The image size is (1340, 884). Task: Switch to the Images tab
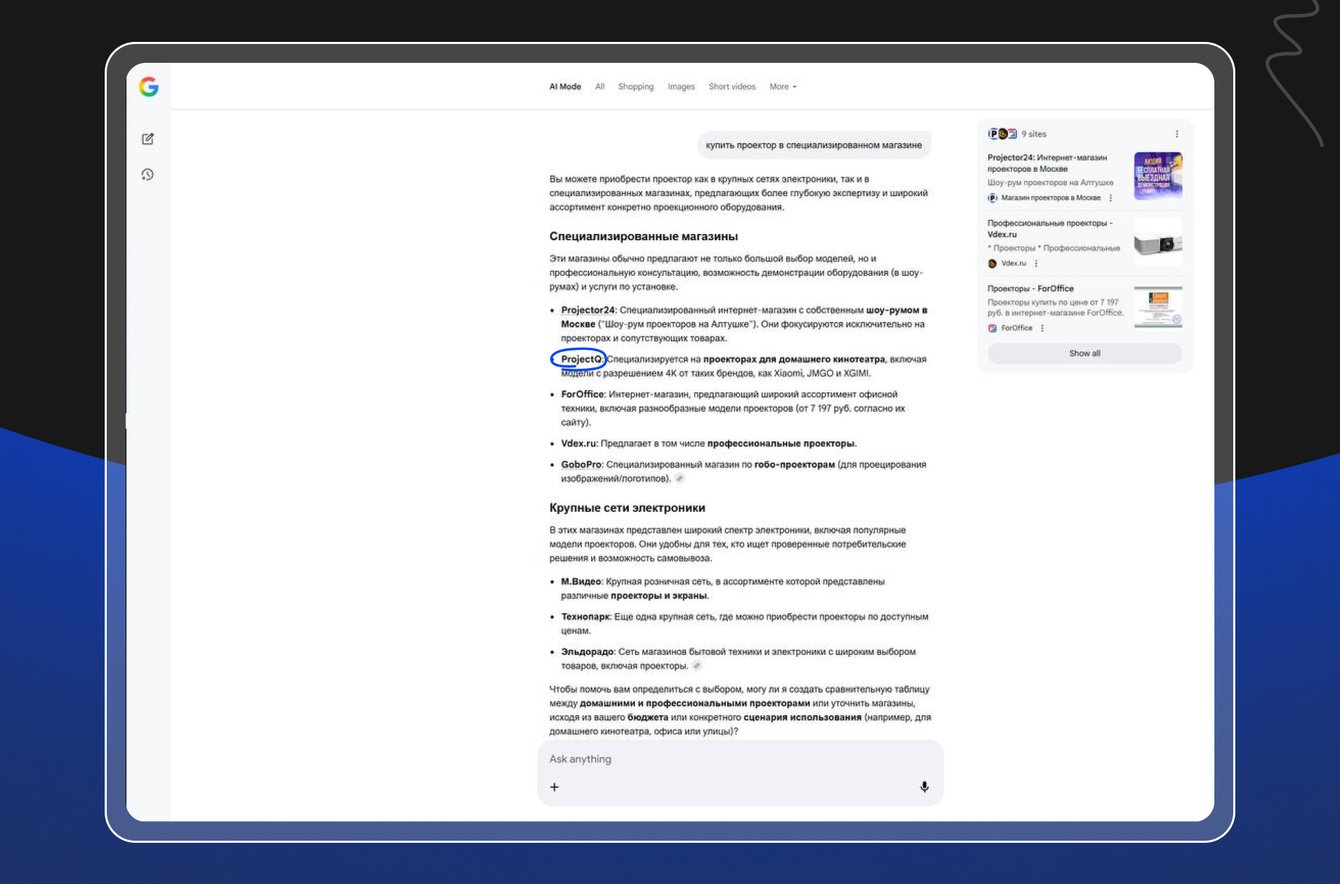point(681,87)
